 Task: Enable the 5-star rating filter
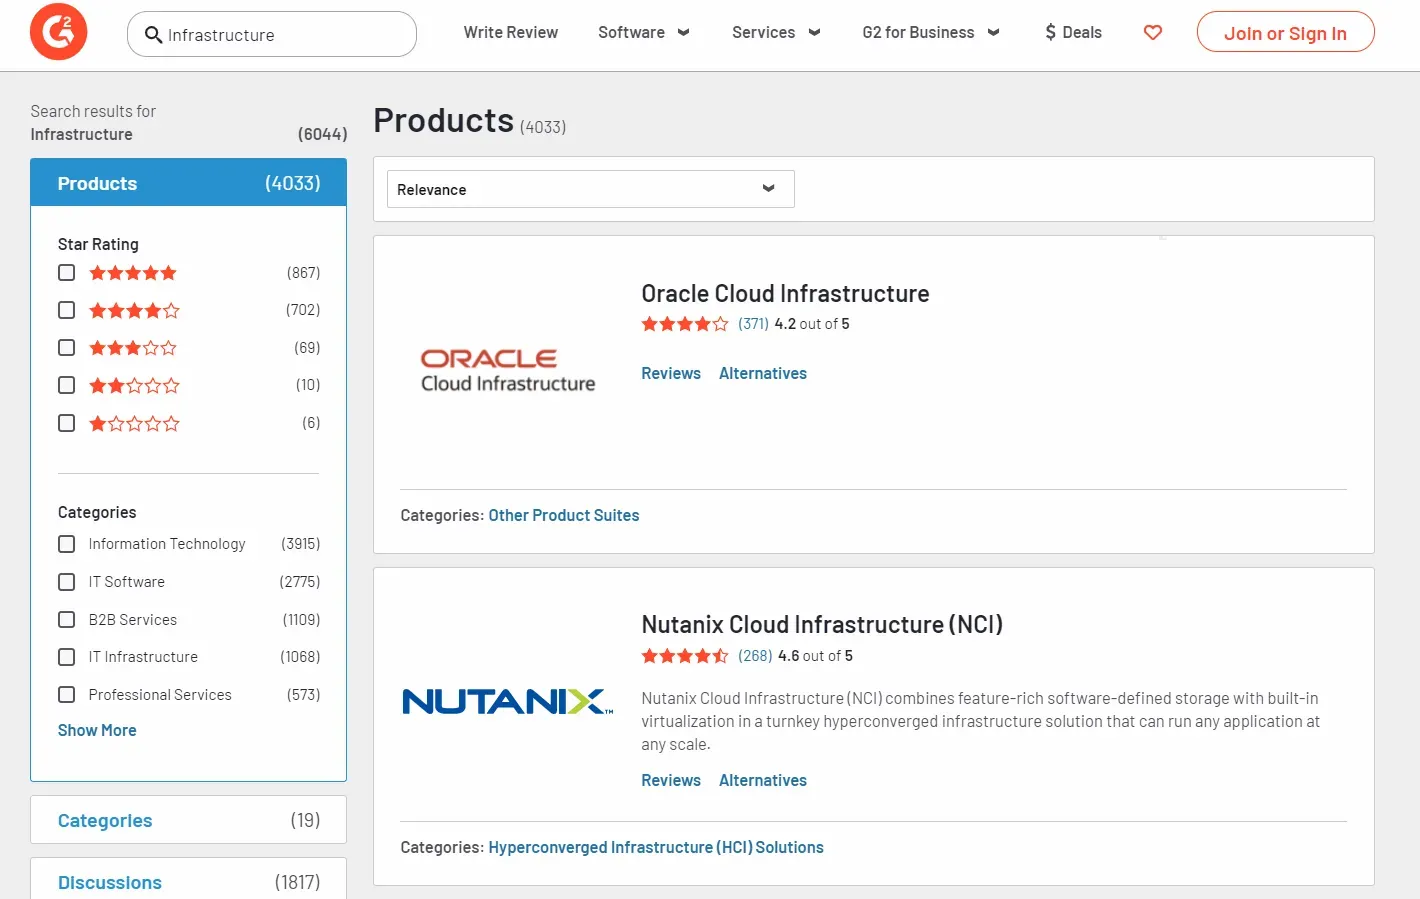(x=66, y=272)
